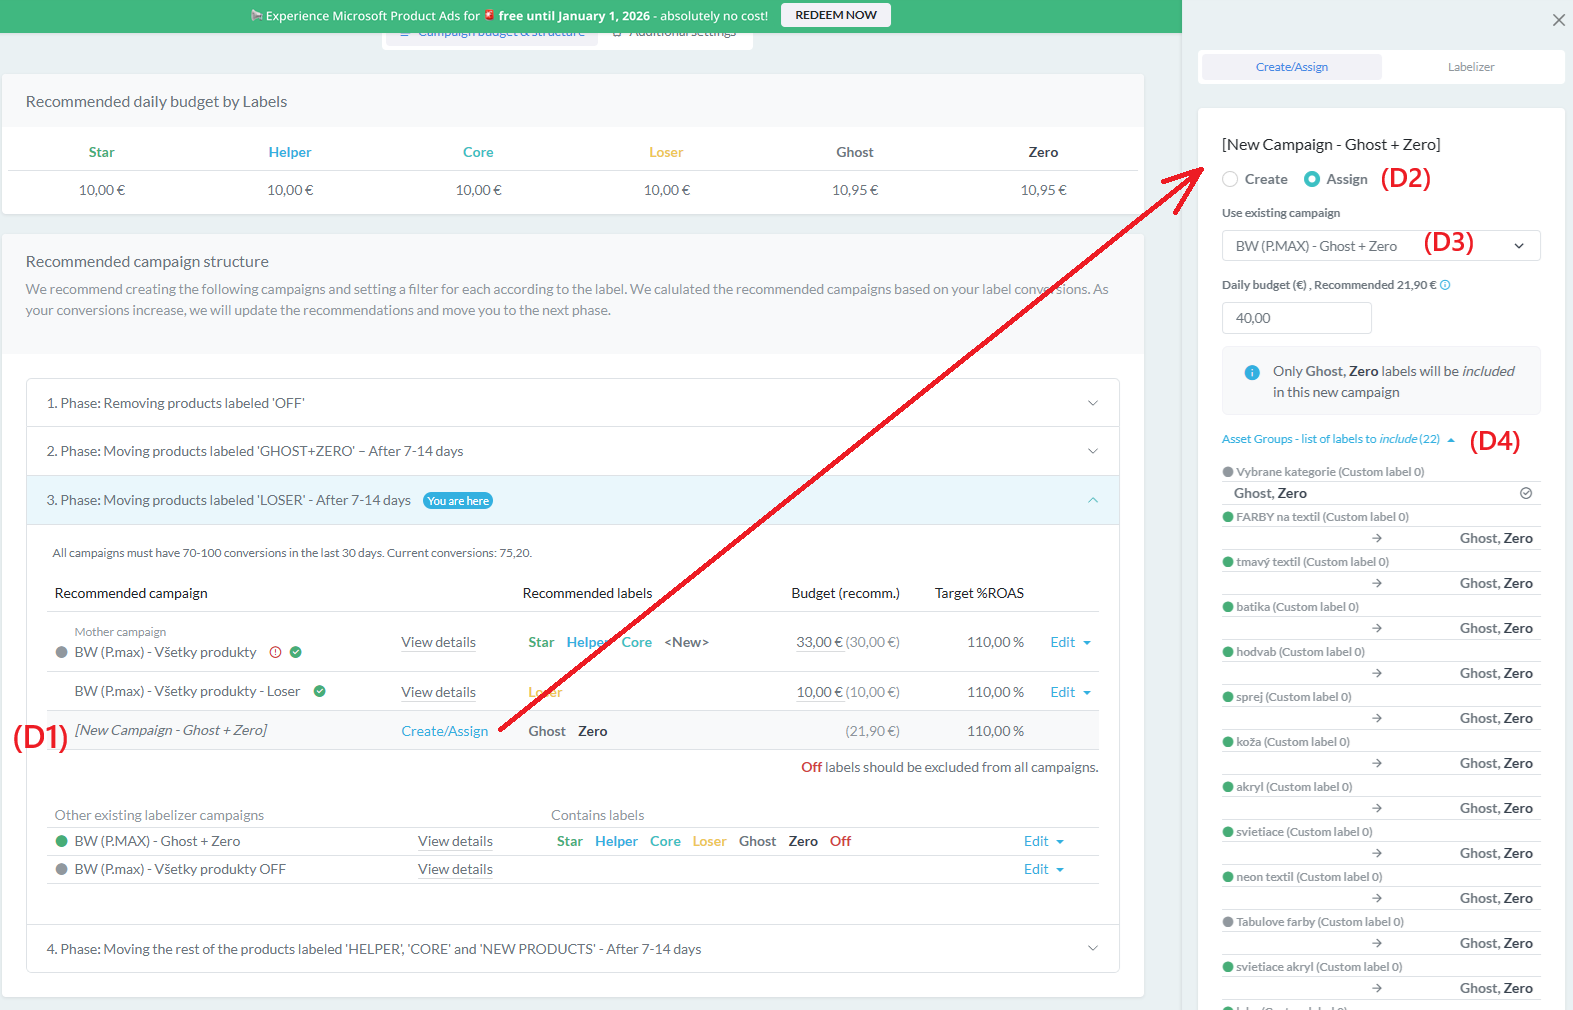The image size is (1573, 1010).
Task: Select the Create radio button
Action: 1231,179
